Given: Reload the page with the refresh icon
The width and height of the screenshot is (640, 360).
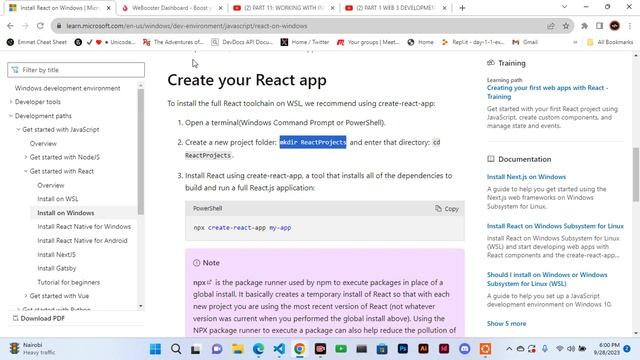Looking at the screenshot, I should tap(40, 26).
